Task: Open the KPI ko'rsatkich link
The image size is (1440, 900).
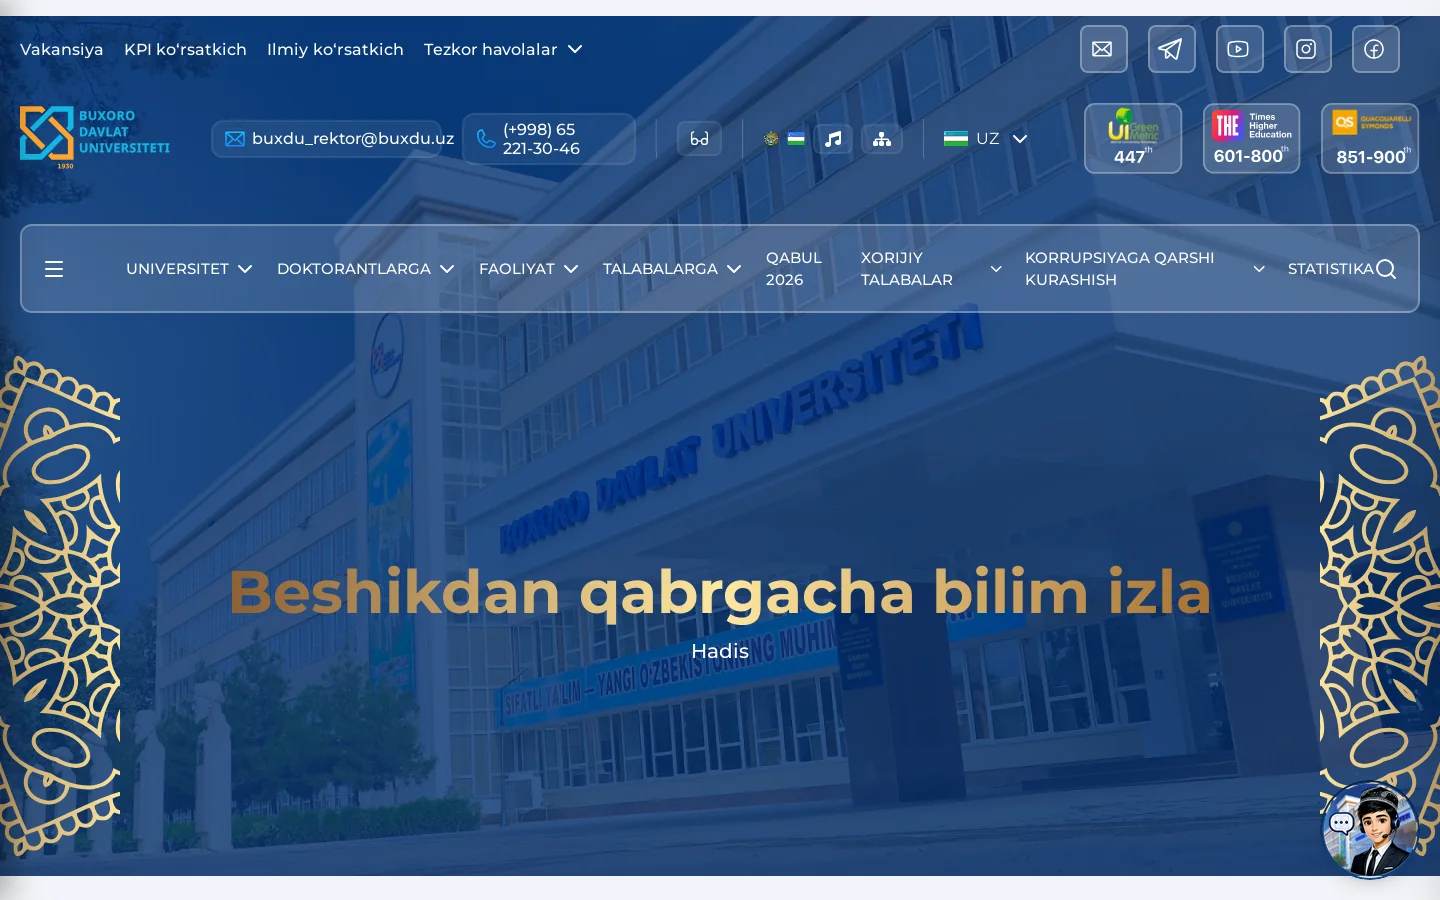Action: pyautogui.click(x=185, y=49)
